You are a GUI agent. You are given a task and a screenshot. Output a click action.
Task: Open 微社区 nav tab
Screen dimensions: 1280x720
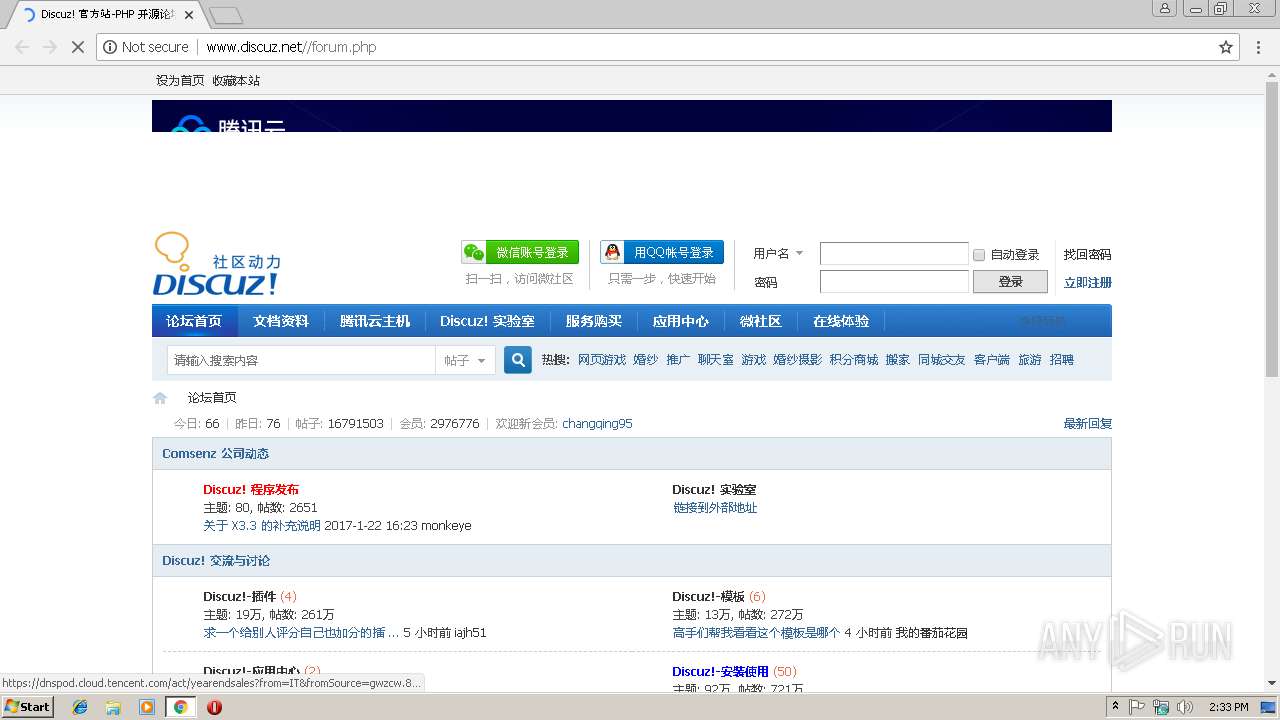(761, 321)
